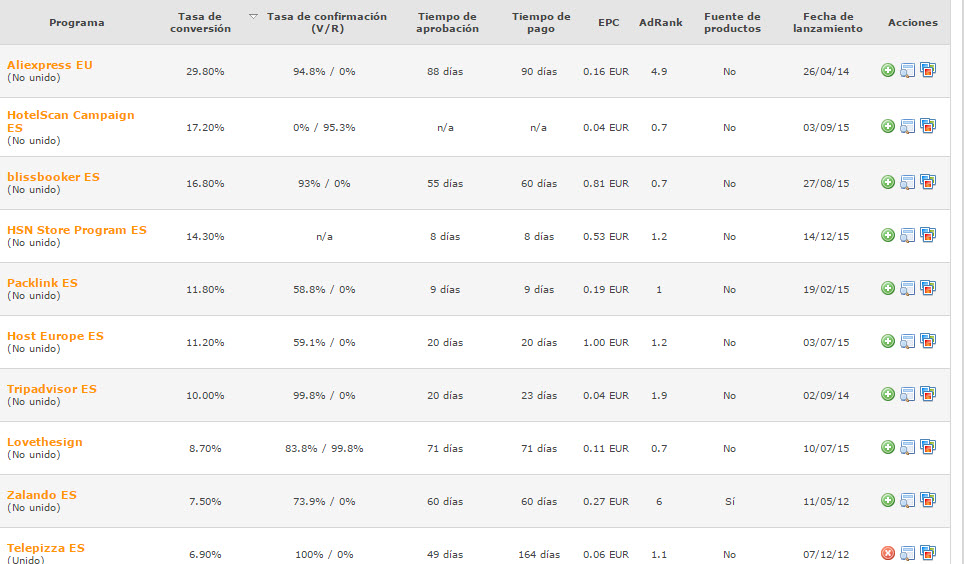Sort by the AdRank column header
Viewport: 964px width, 564px height.
(x=660, y=23)
